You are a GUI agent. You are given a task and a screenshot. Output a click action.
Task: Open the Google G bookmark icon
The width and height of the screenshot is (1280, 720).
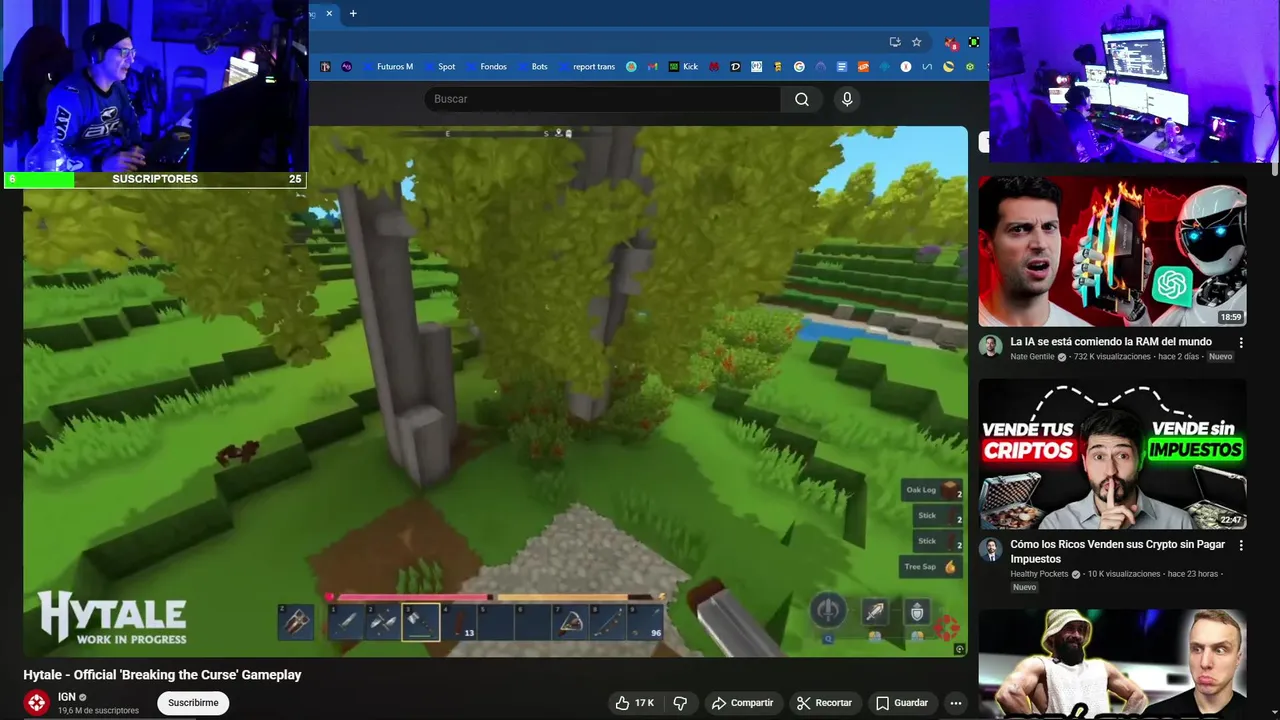point(799,67)
